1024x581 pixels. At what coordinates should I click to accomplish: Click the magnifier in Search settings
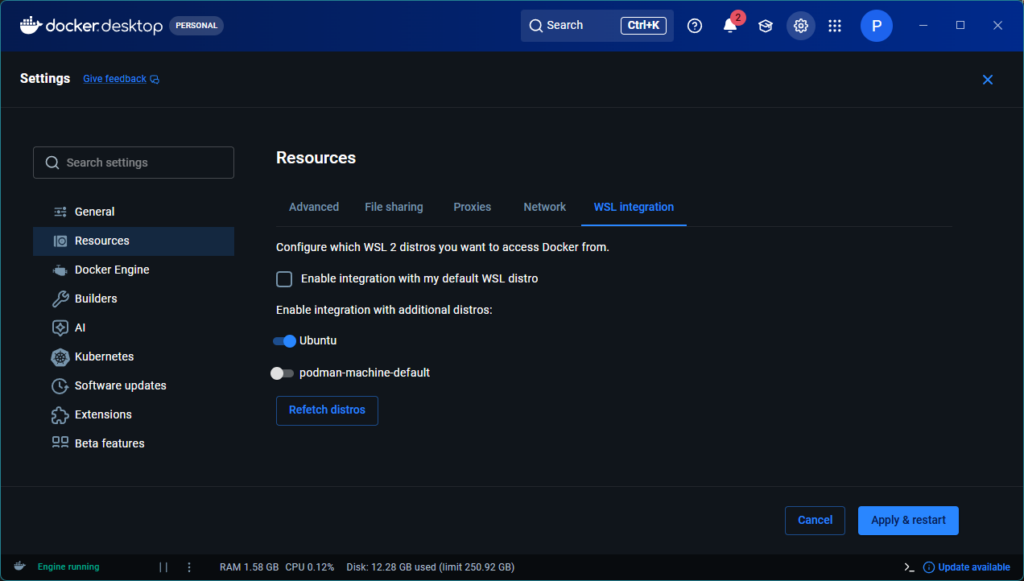(x=52, y=163)
